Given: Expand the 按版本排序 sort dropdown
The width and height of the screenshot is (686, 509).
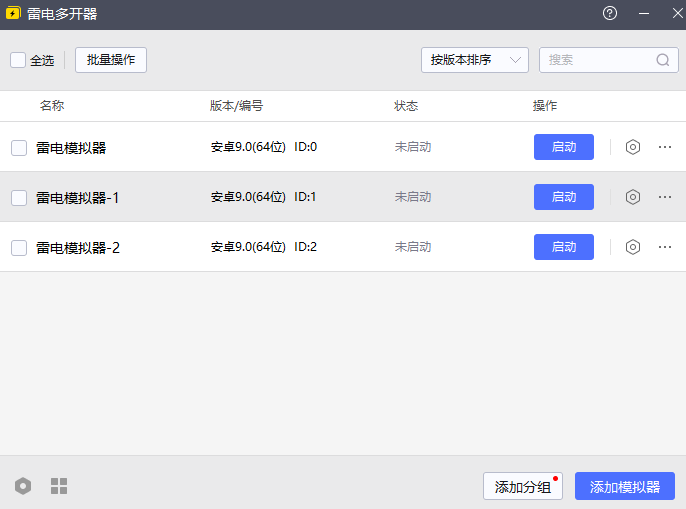Looking at the screenshot, I should [x=475, y=60].
